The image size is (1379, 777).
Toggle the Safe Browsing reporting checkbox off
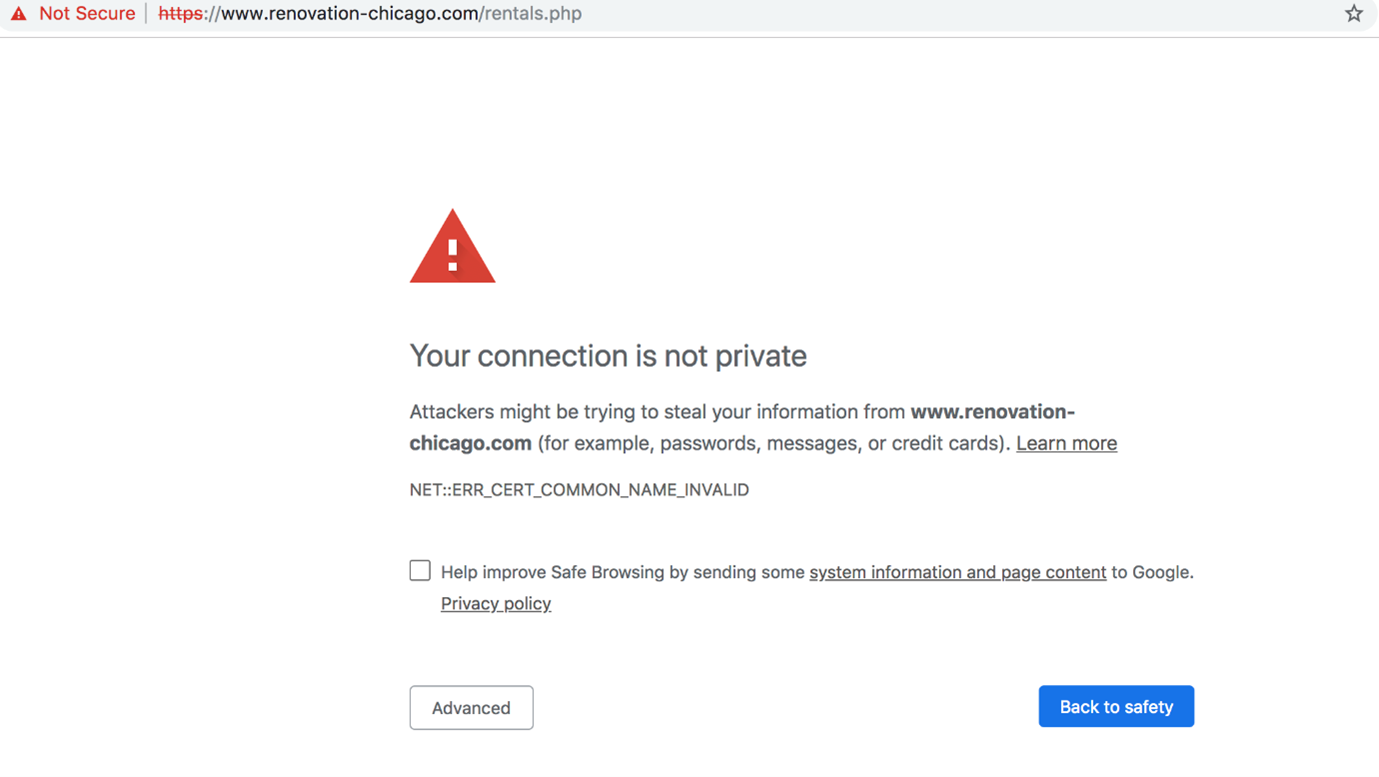point(419,570)
